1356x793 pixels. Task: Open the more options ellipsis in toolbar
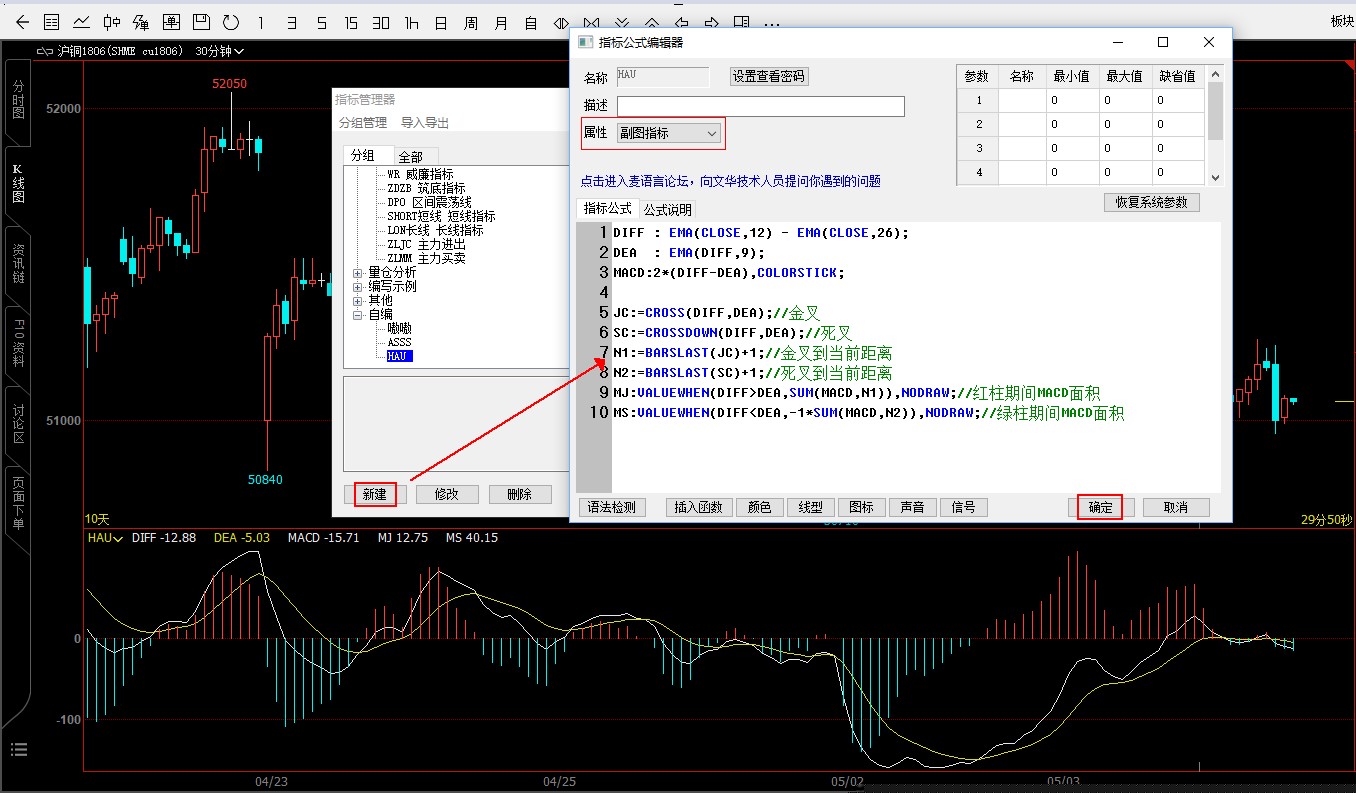click(x=771, y=22)
